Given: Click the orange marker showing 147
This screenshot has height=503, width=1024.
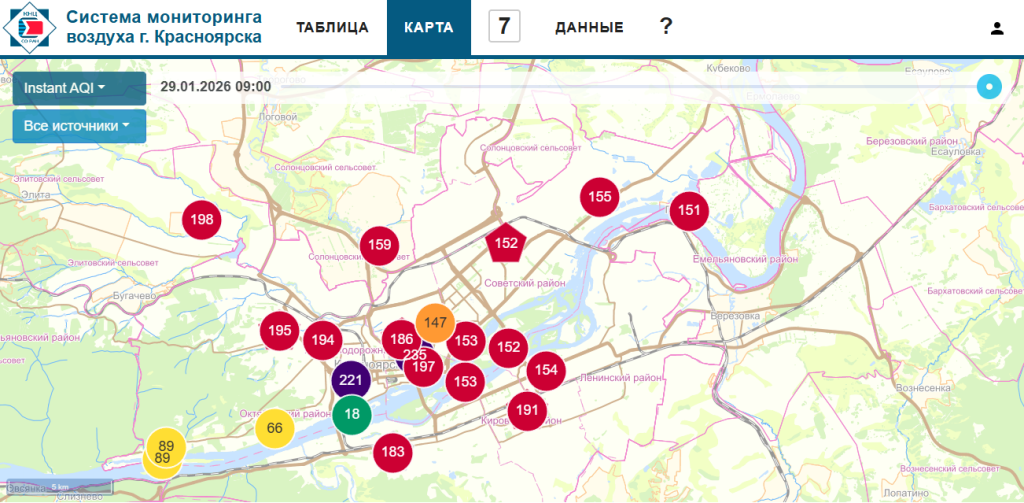Looking at the screenshot, I should tap(435, 322).
